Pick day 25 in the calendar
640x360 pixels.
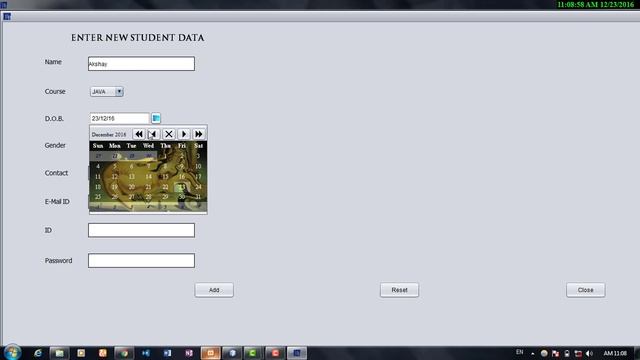(98, 197)
